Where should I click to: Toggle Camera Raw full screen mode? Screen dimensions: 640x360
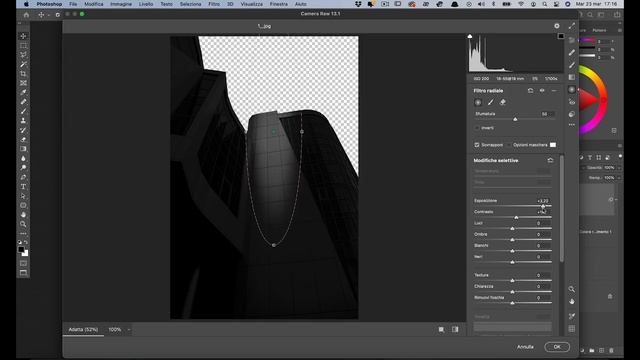point(571,26)
